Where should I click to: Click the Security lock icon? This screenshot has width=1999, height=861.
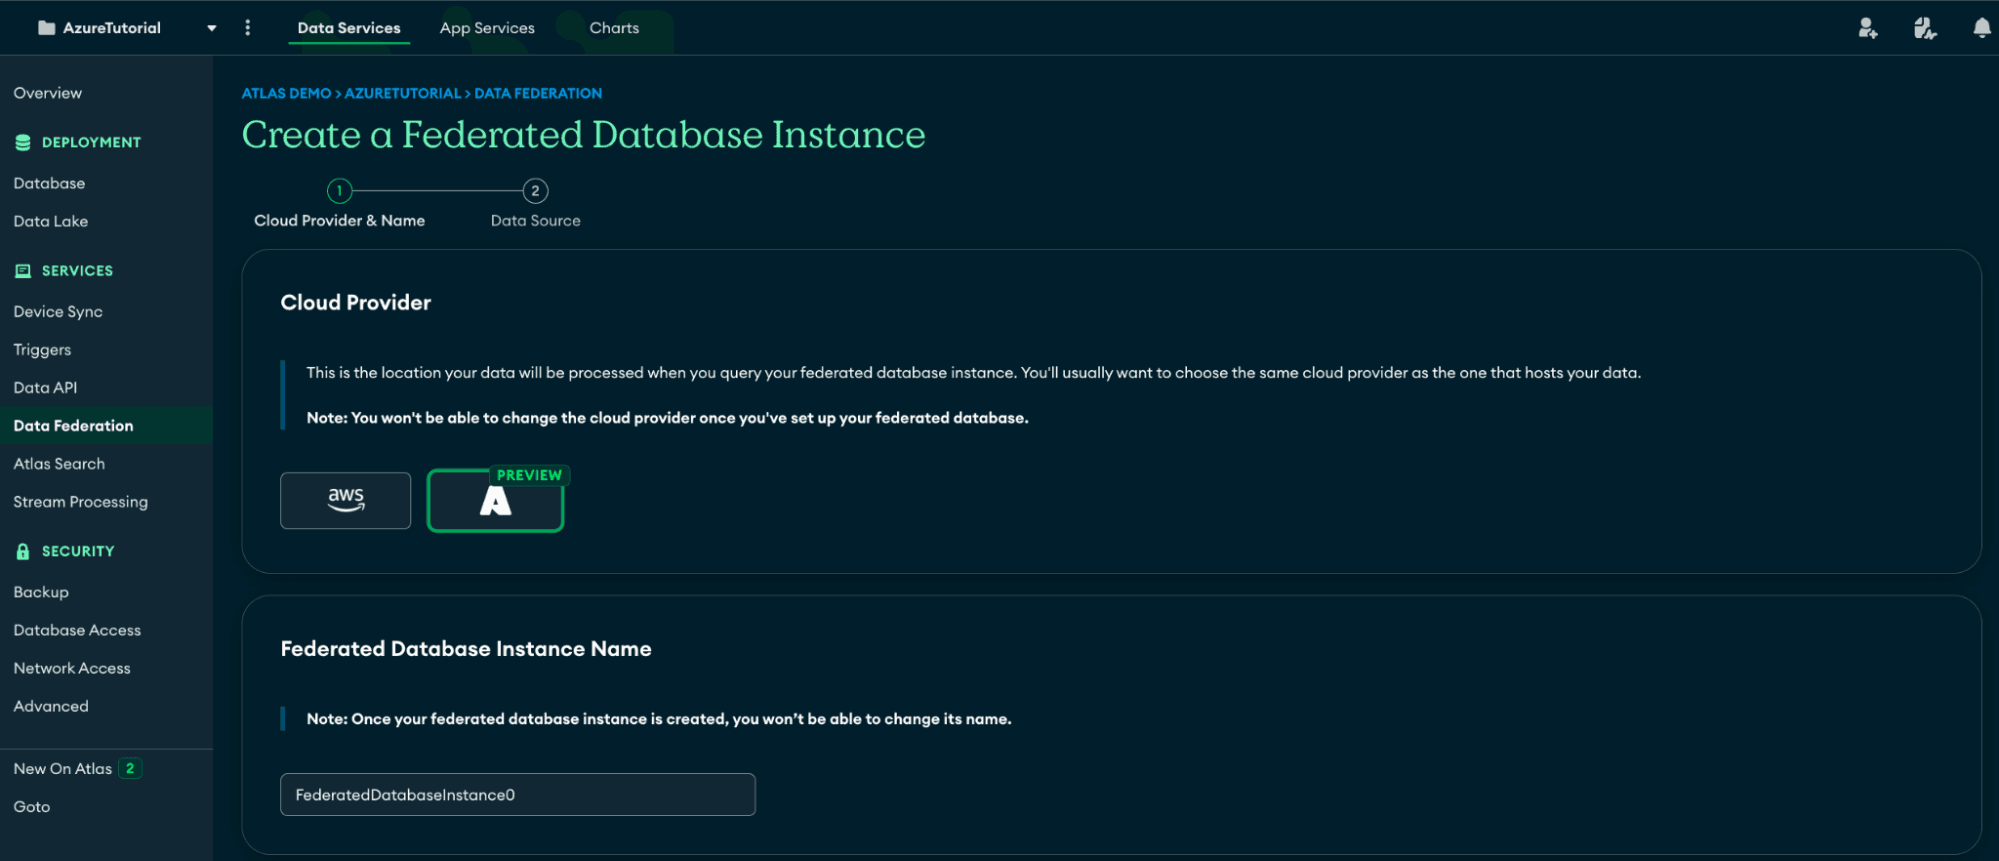pos(23,551)
